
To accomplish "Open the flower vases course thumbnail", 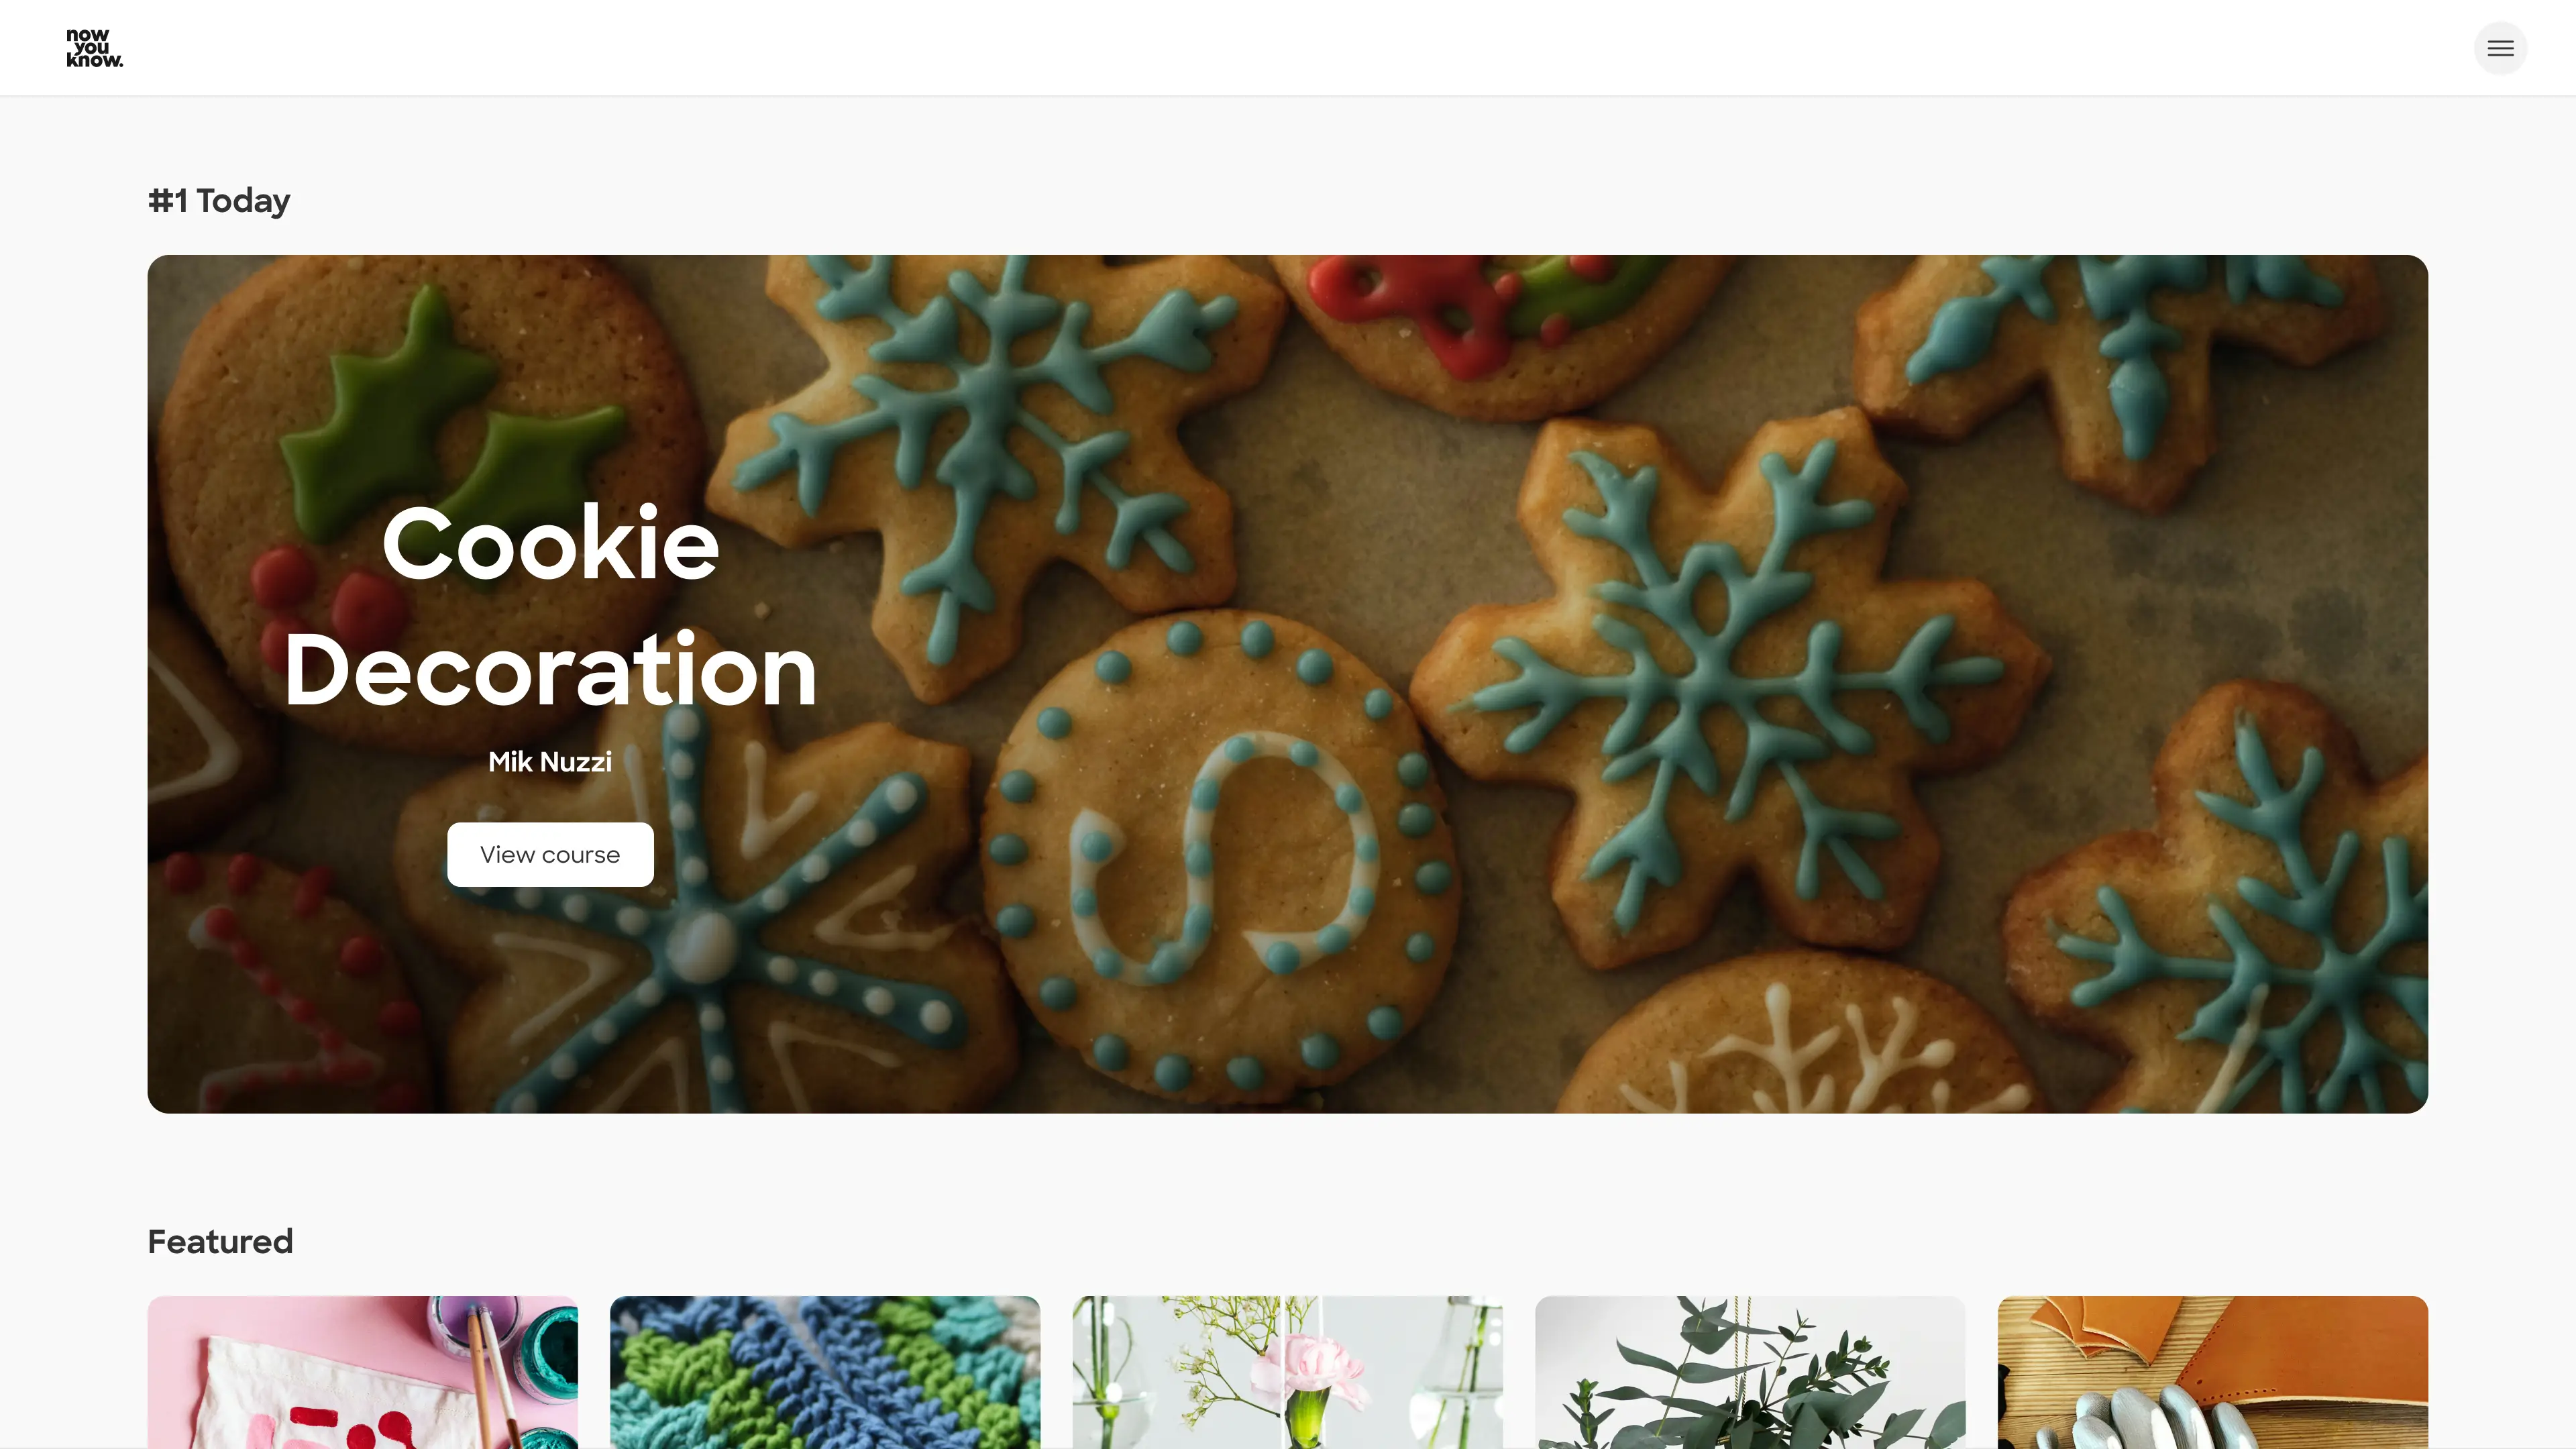I will 1287,1372.
